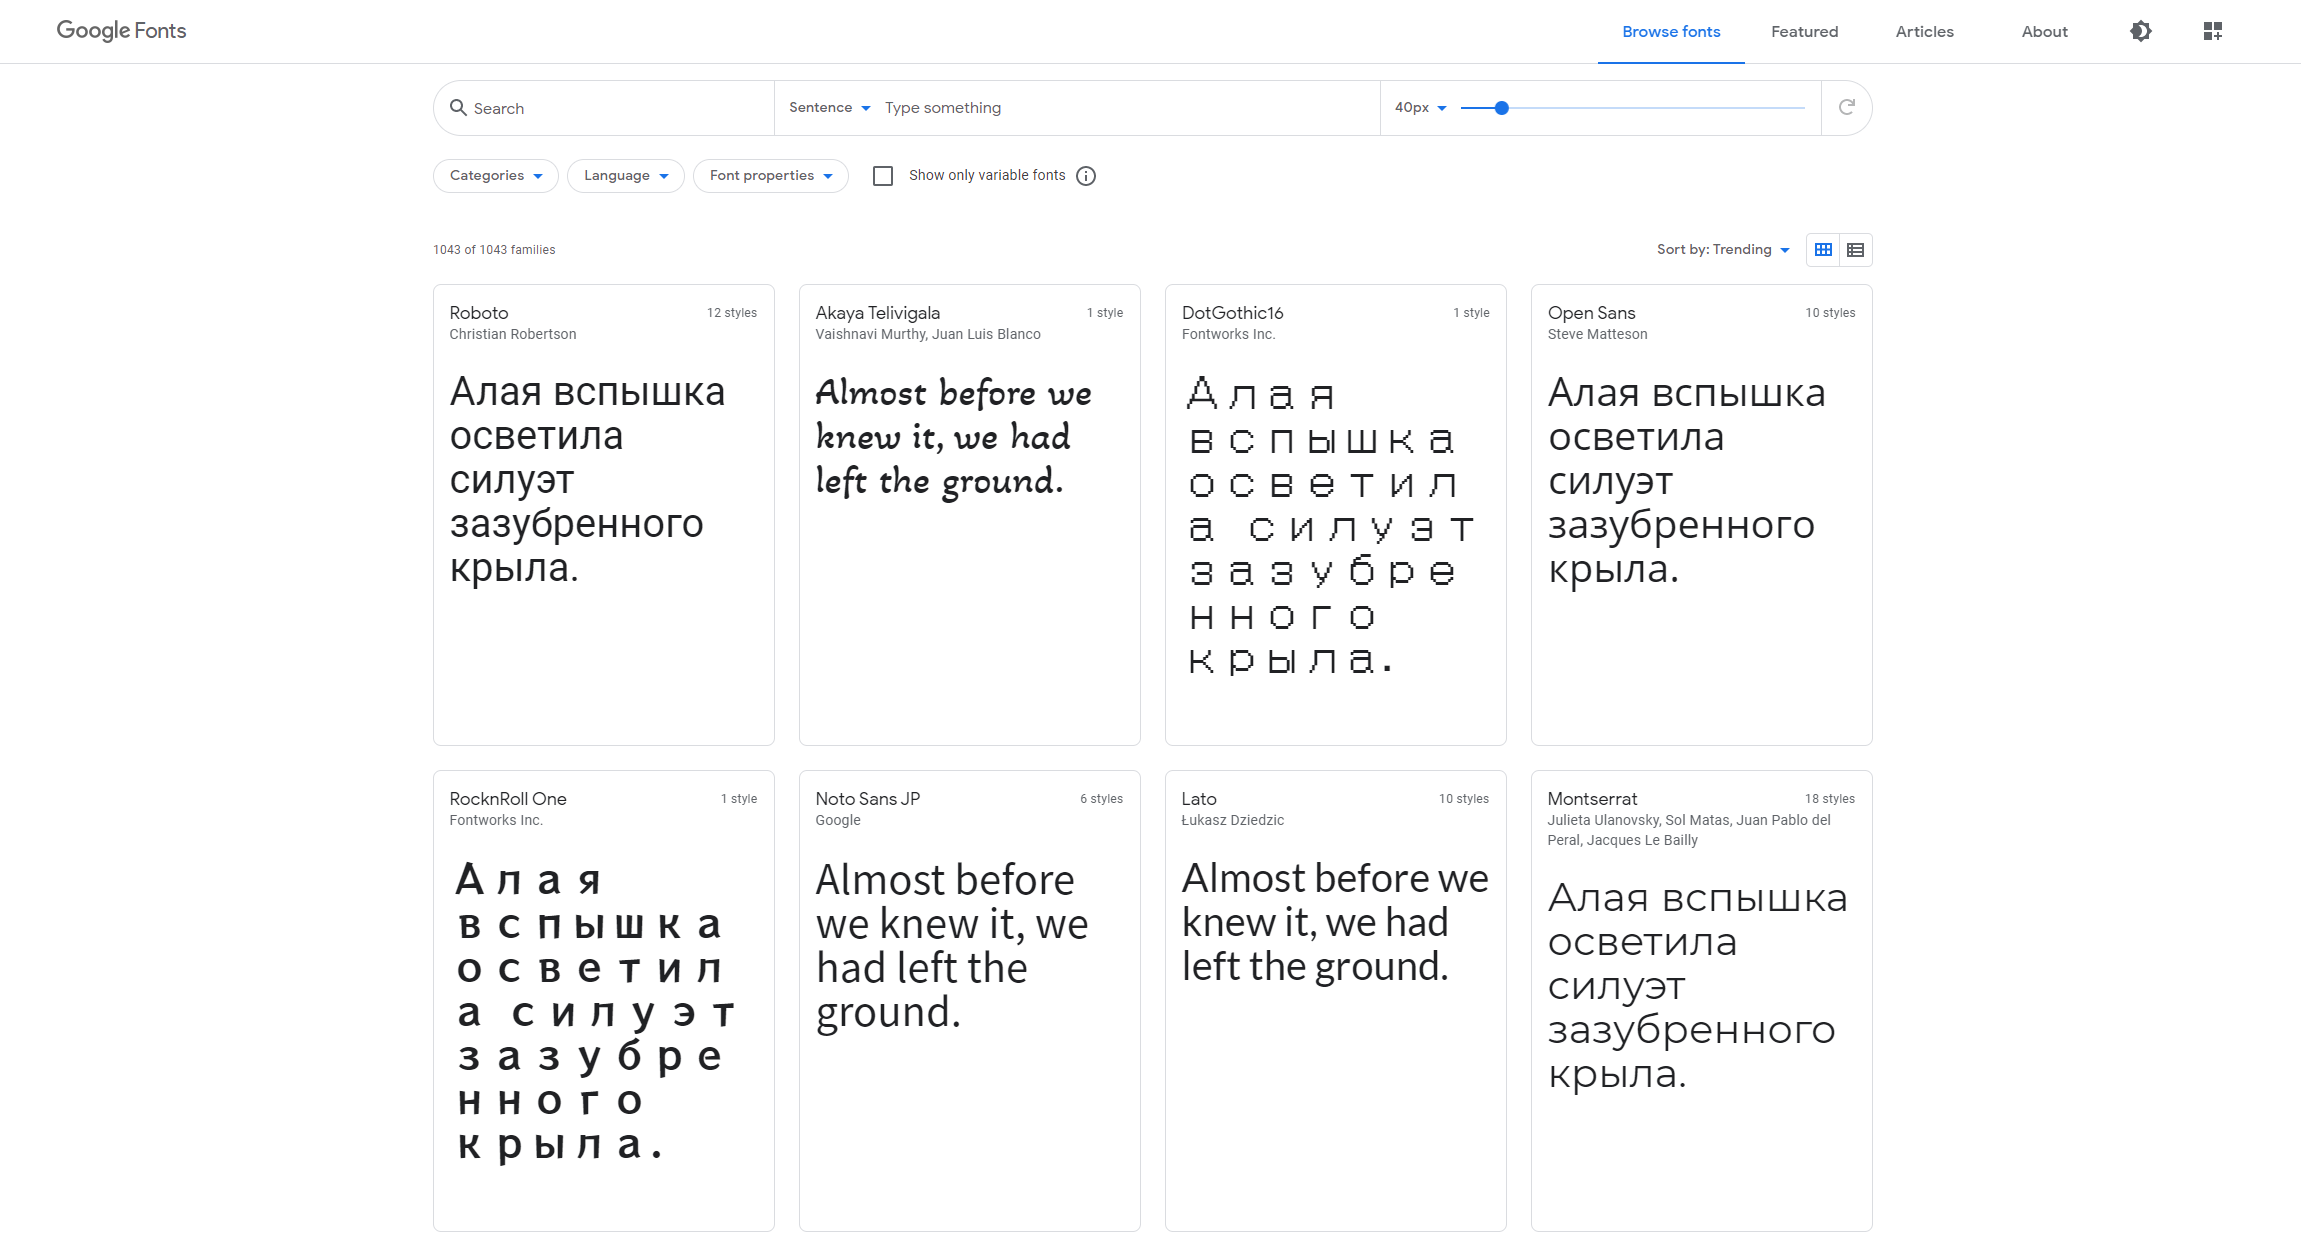
Task: Open the Language dropdown filter
Action: (x=627, y=174)
